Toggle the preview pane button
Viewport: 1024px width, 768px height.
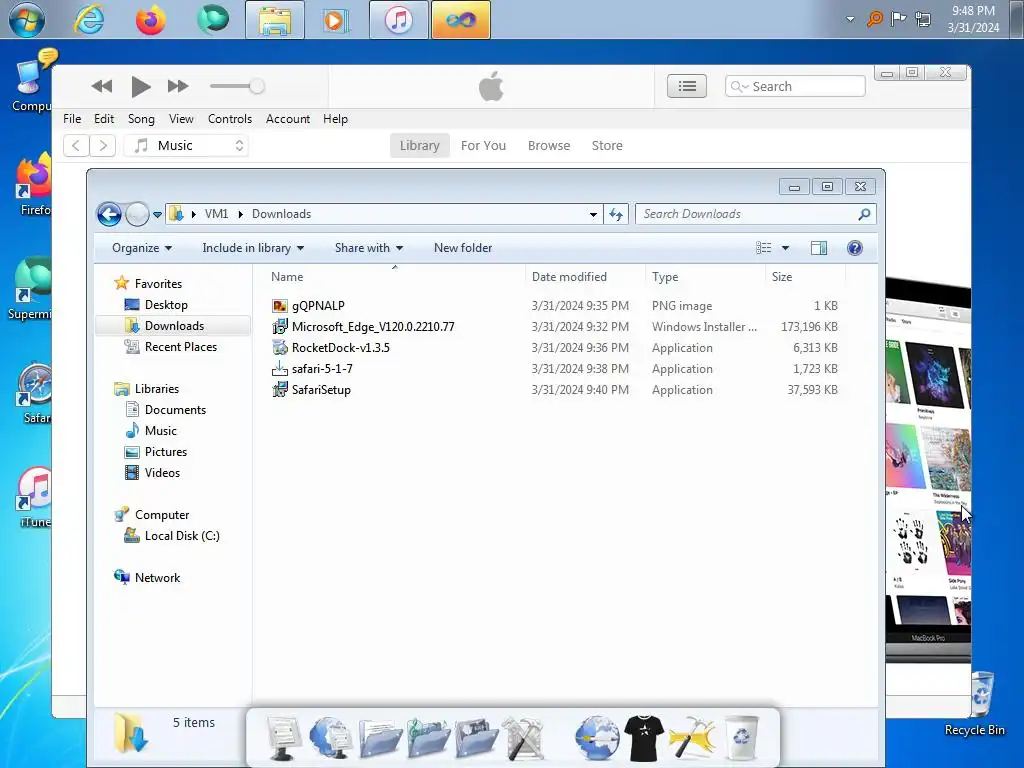point(819,248)
